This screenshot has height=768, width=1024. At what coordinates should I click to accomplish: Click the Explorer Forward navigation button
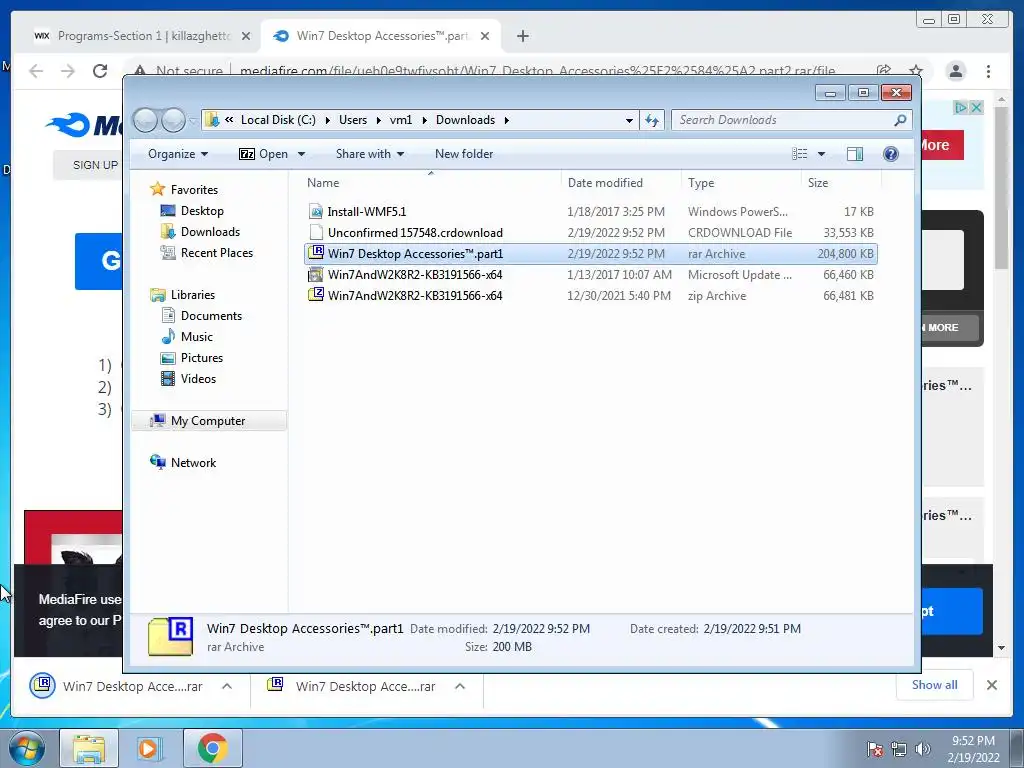coord(173,120)
